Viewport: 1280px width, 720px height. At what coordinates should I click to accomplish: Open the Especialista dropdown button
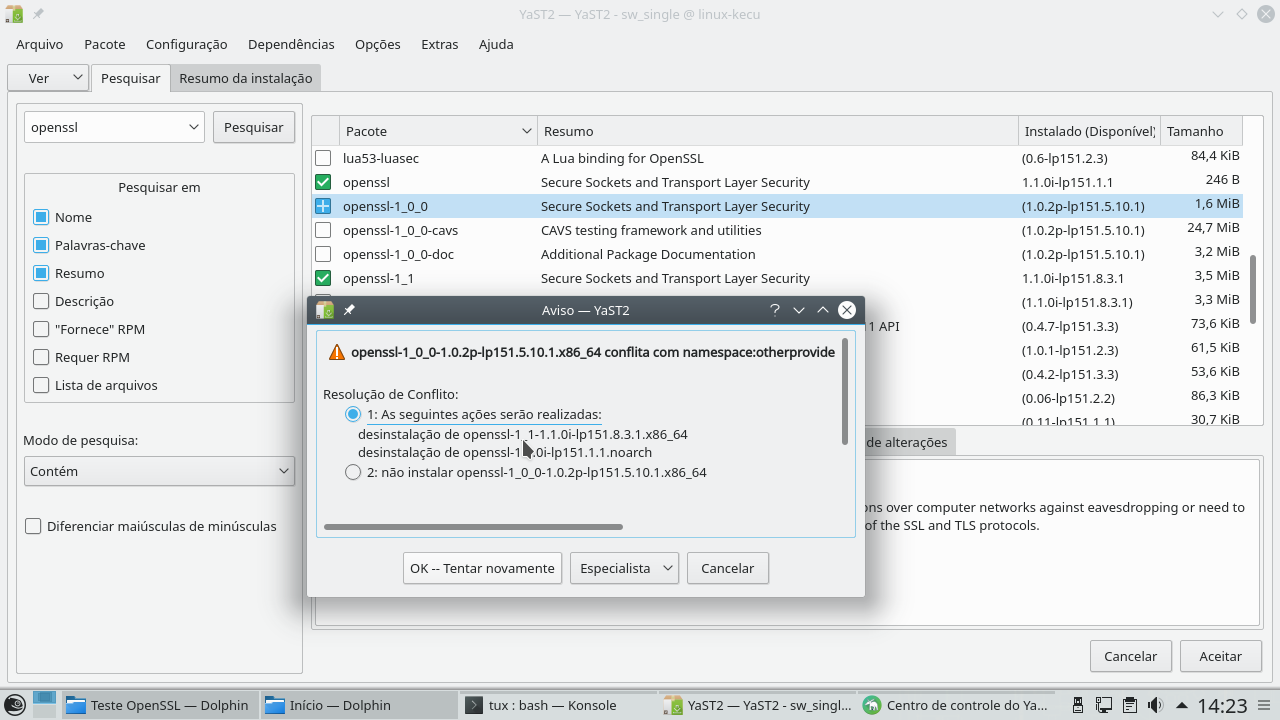point(625,568)
